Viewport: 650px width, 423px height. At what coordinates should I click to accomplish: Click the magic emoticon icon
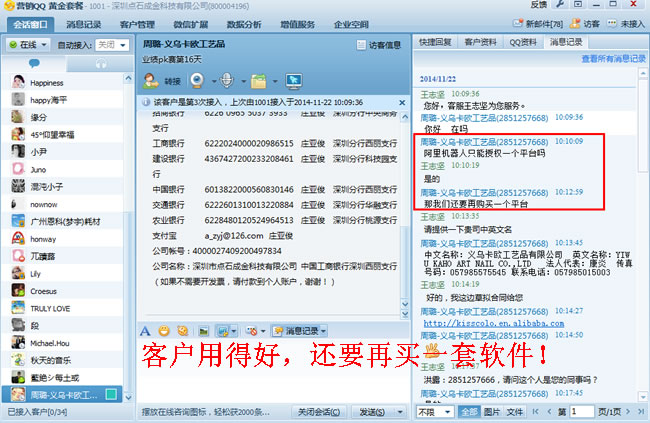[183, 331]
